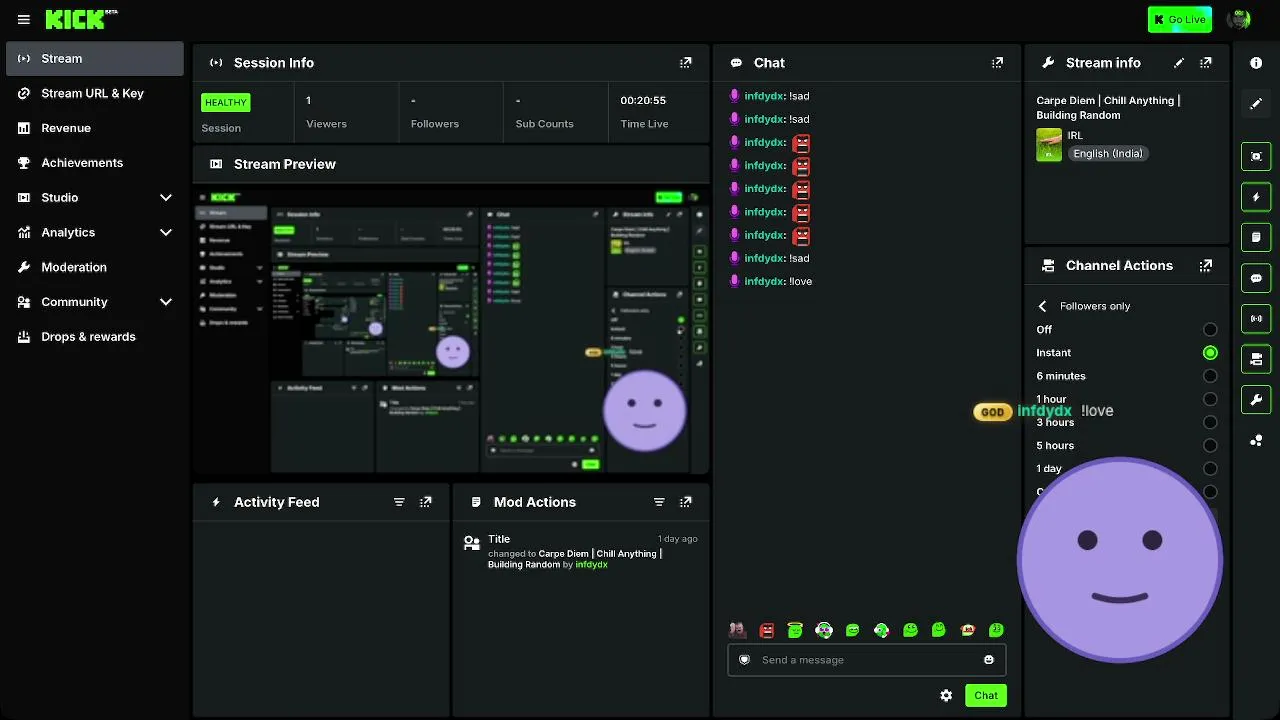Pop out the Chat panel
The width and height of the screenshot is (1280, 720).
click(997, 63)
